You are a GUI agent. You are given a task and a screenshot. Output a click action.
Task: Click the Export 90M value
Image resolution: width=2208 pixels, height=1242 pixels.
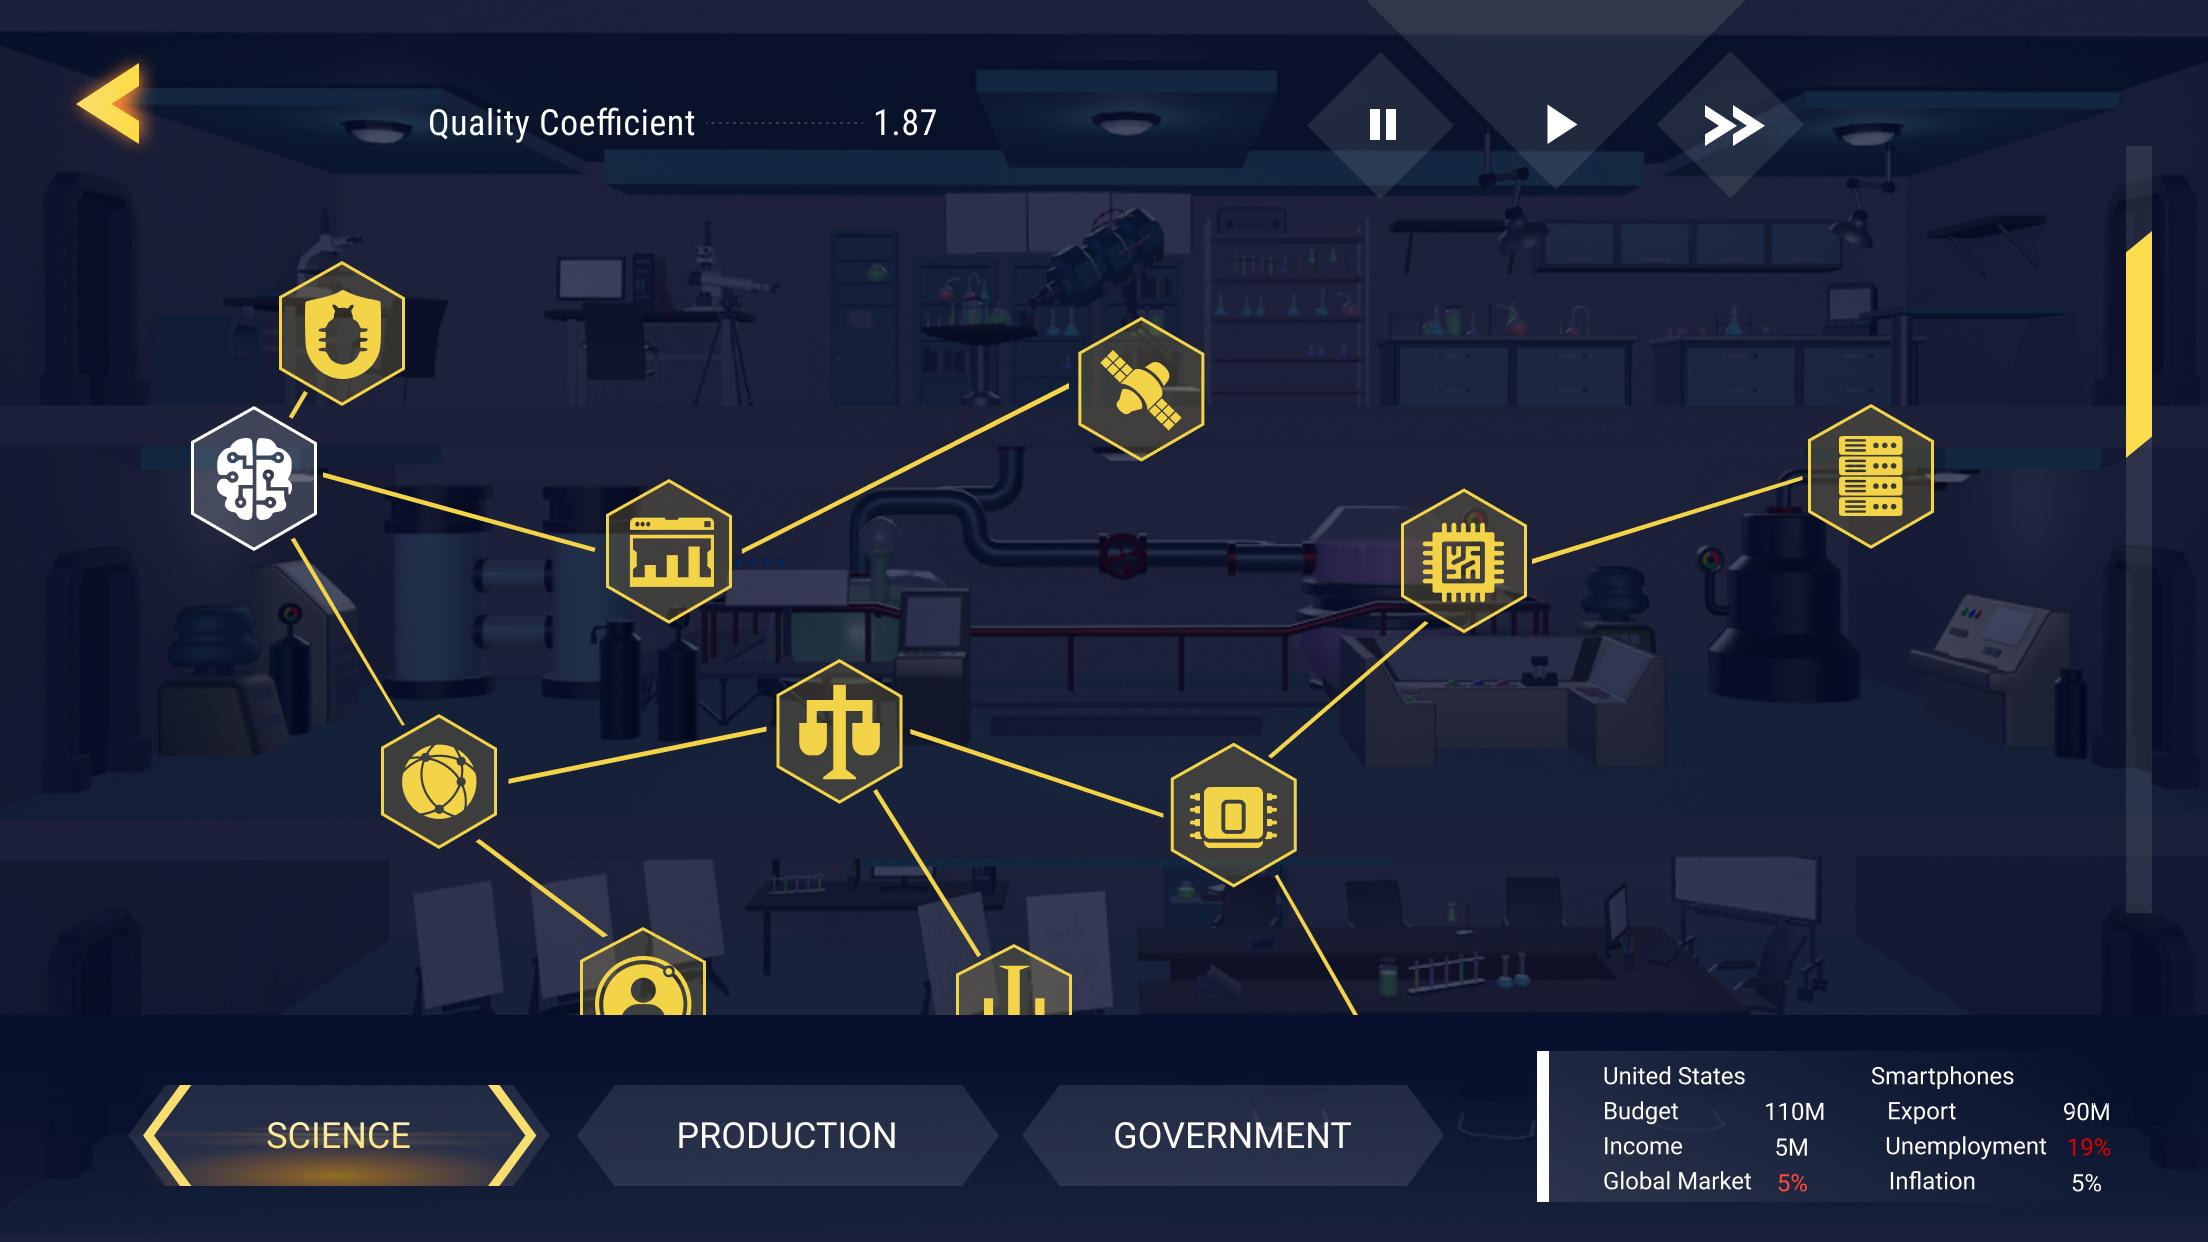(x=2086, y=1112)
